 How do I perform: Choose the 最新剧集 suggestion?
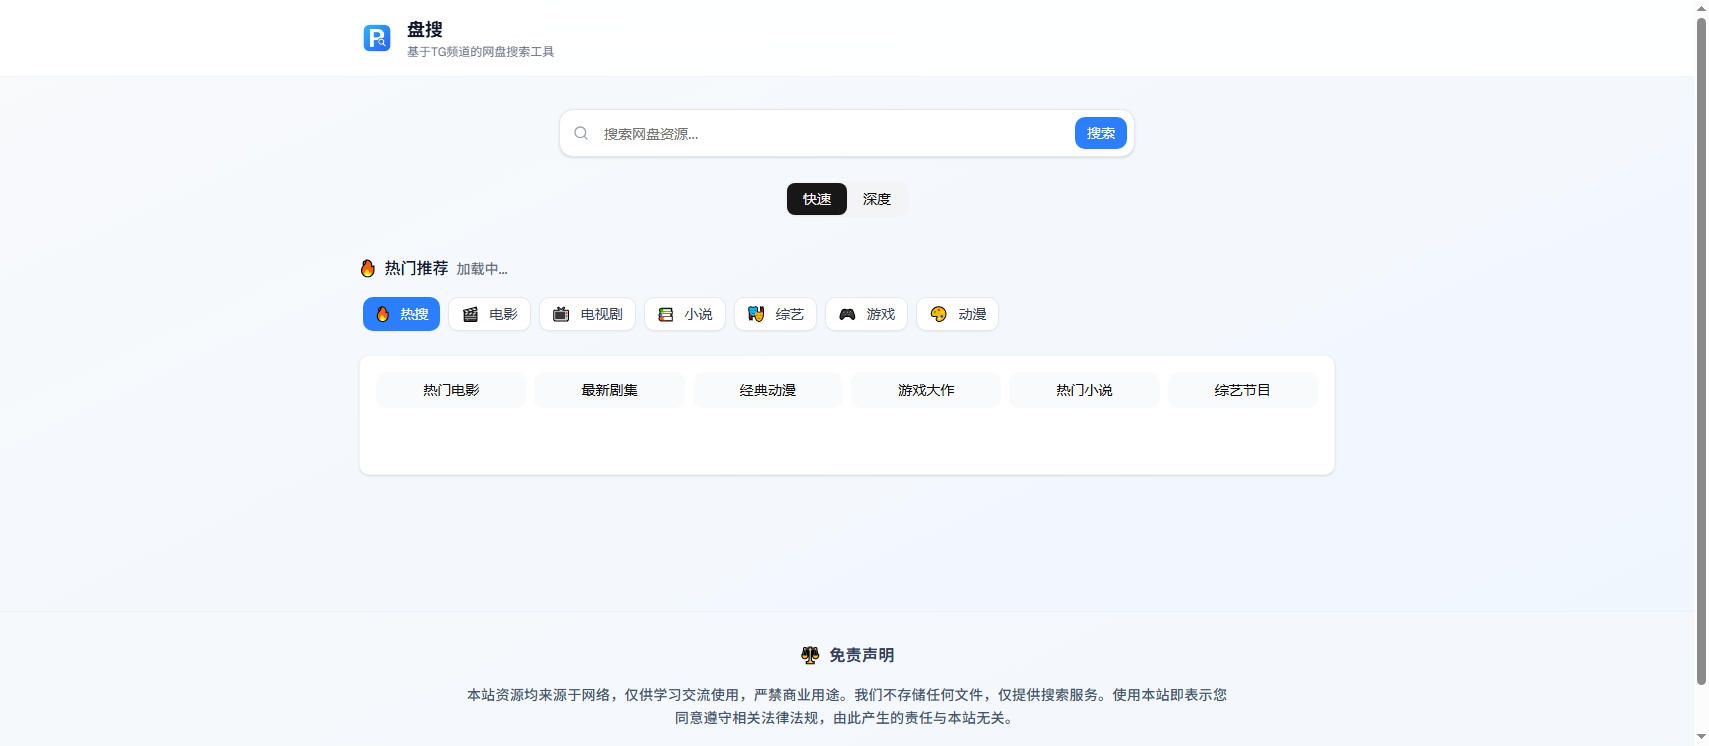(609, 390)
